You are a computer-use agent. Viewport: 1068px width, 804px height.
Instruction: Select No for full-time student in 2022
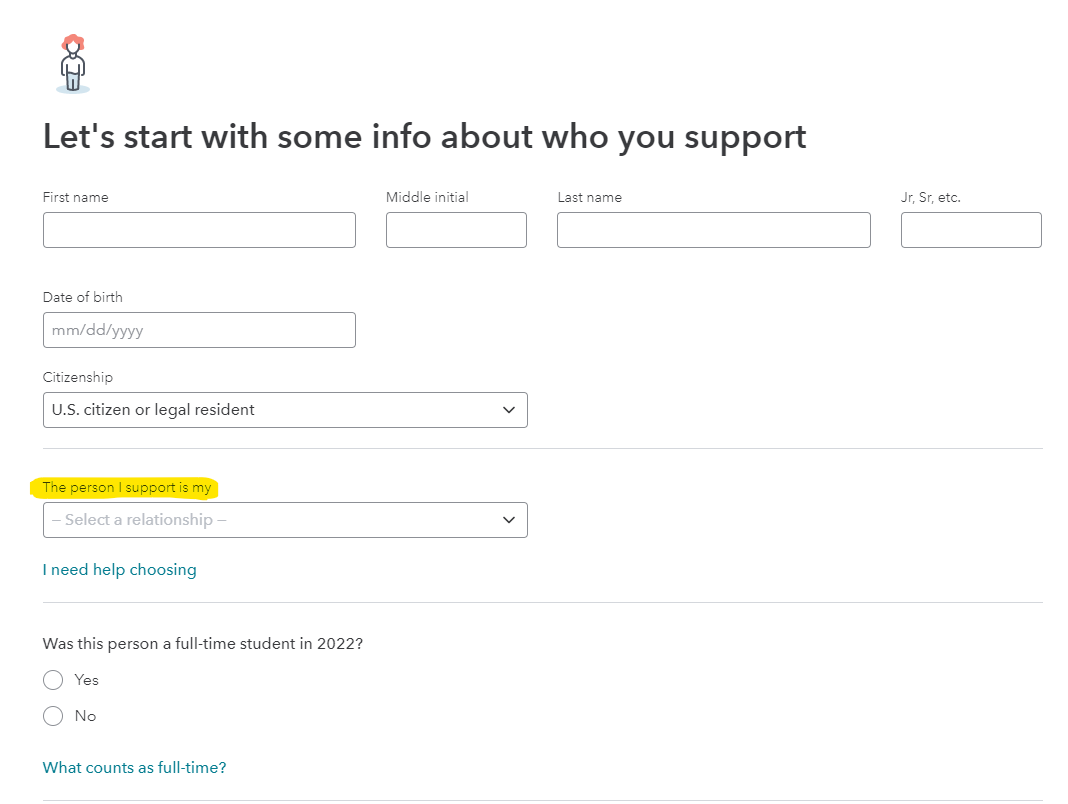53,716
